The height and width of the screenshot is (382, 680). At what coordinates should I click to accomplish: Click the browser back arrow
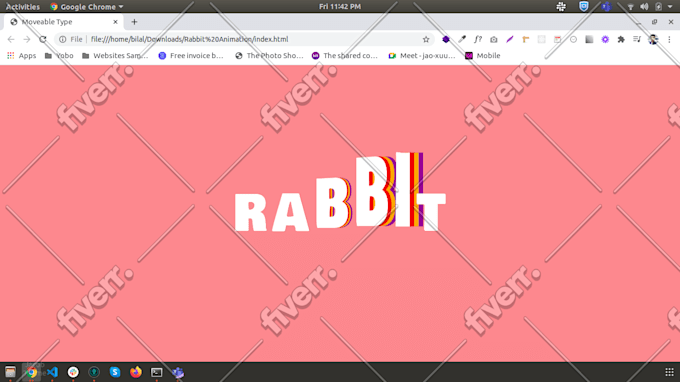(x=11, y=39)
